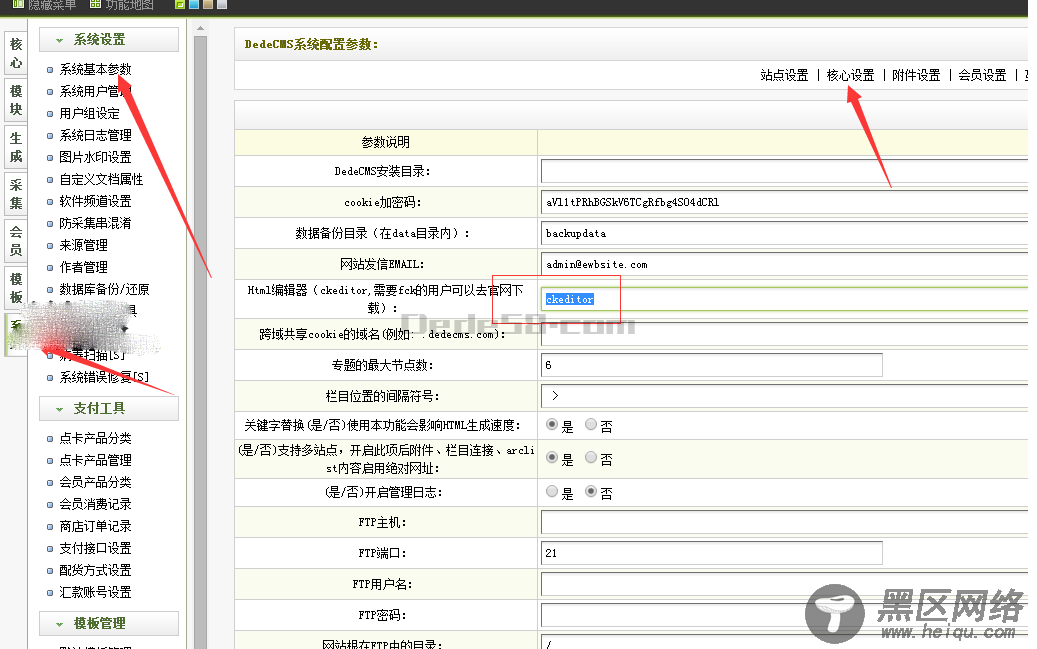Open 会员消费记录 in sidebar
This screenshot has width=1037, height=649.
pos(95,504)
